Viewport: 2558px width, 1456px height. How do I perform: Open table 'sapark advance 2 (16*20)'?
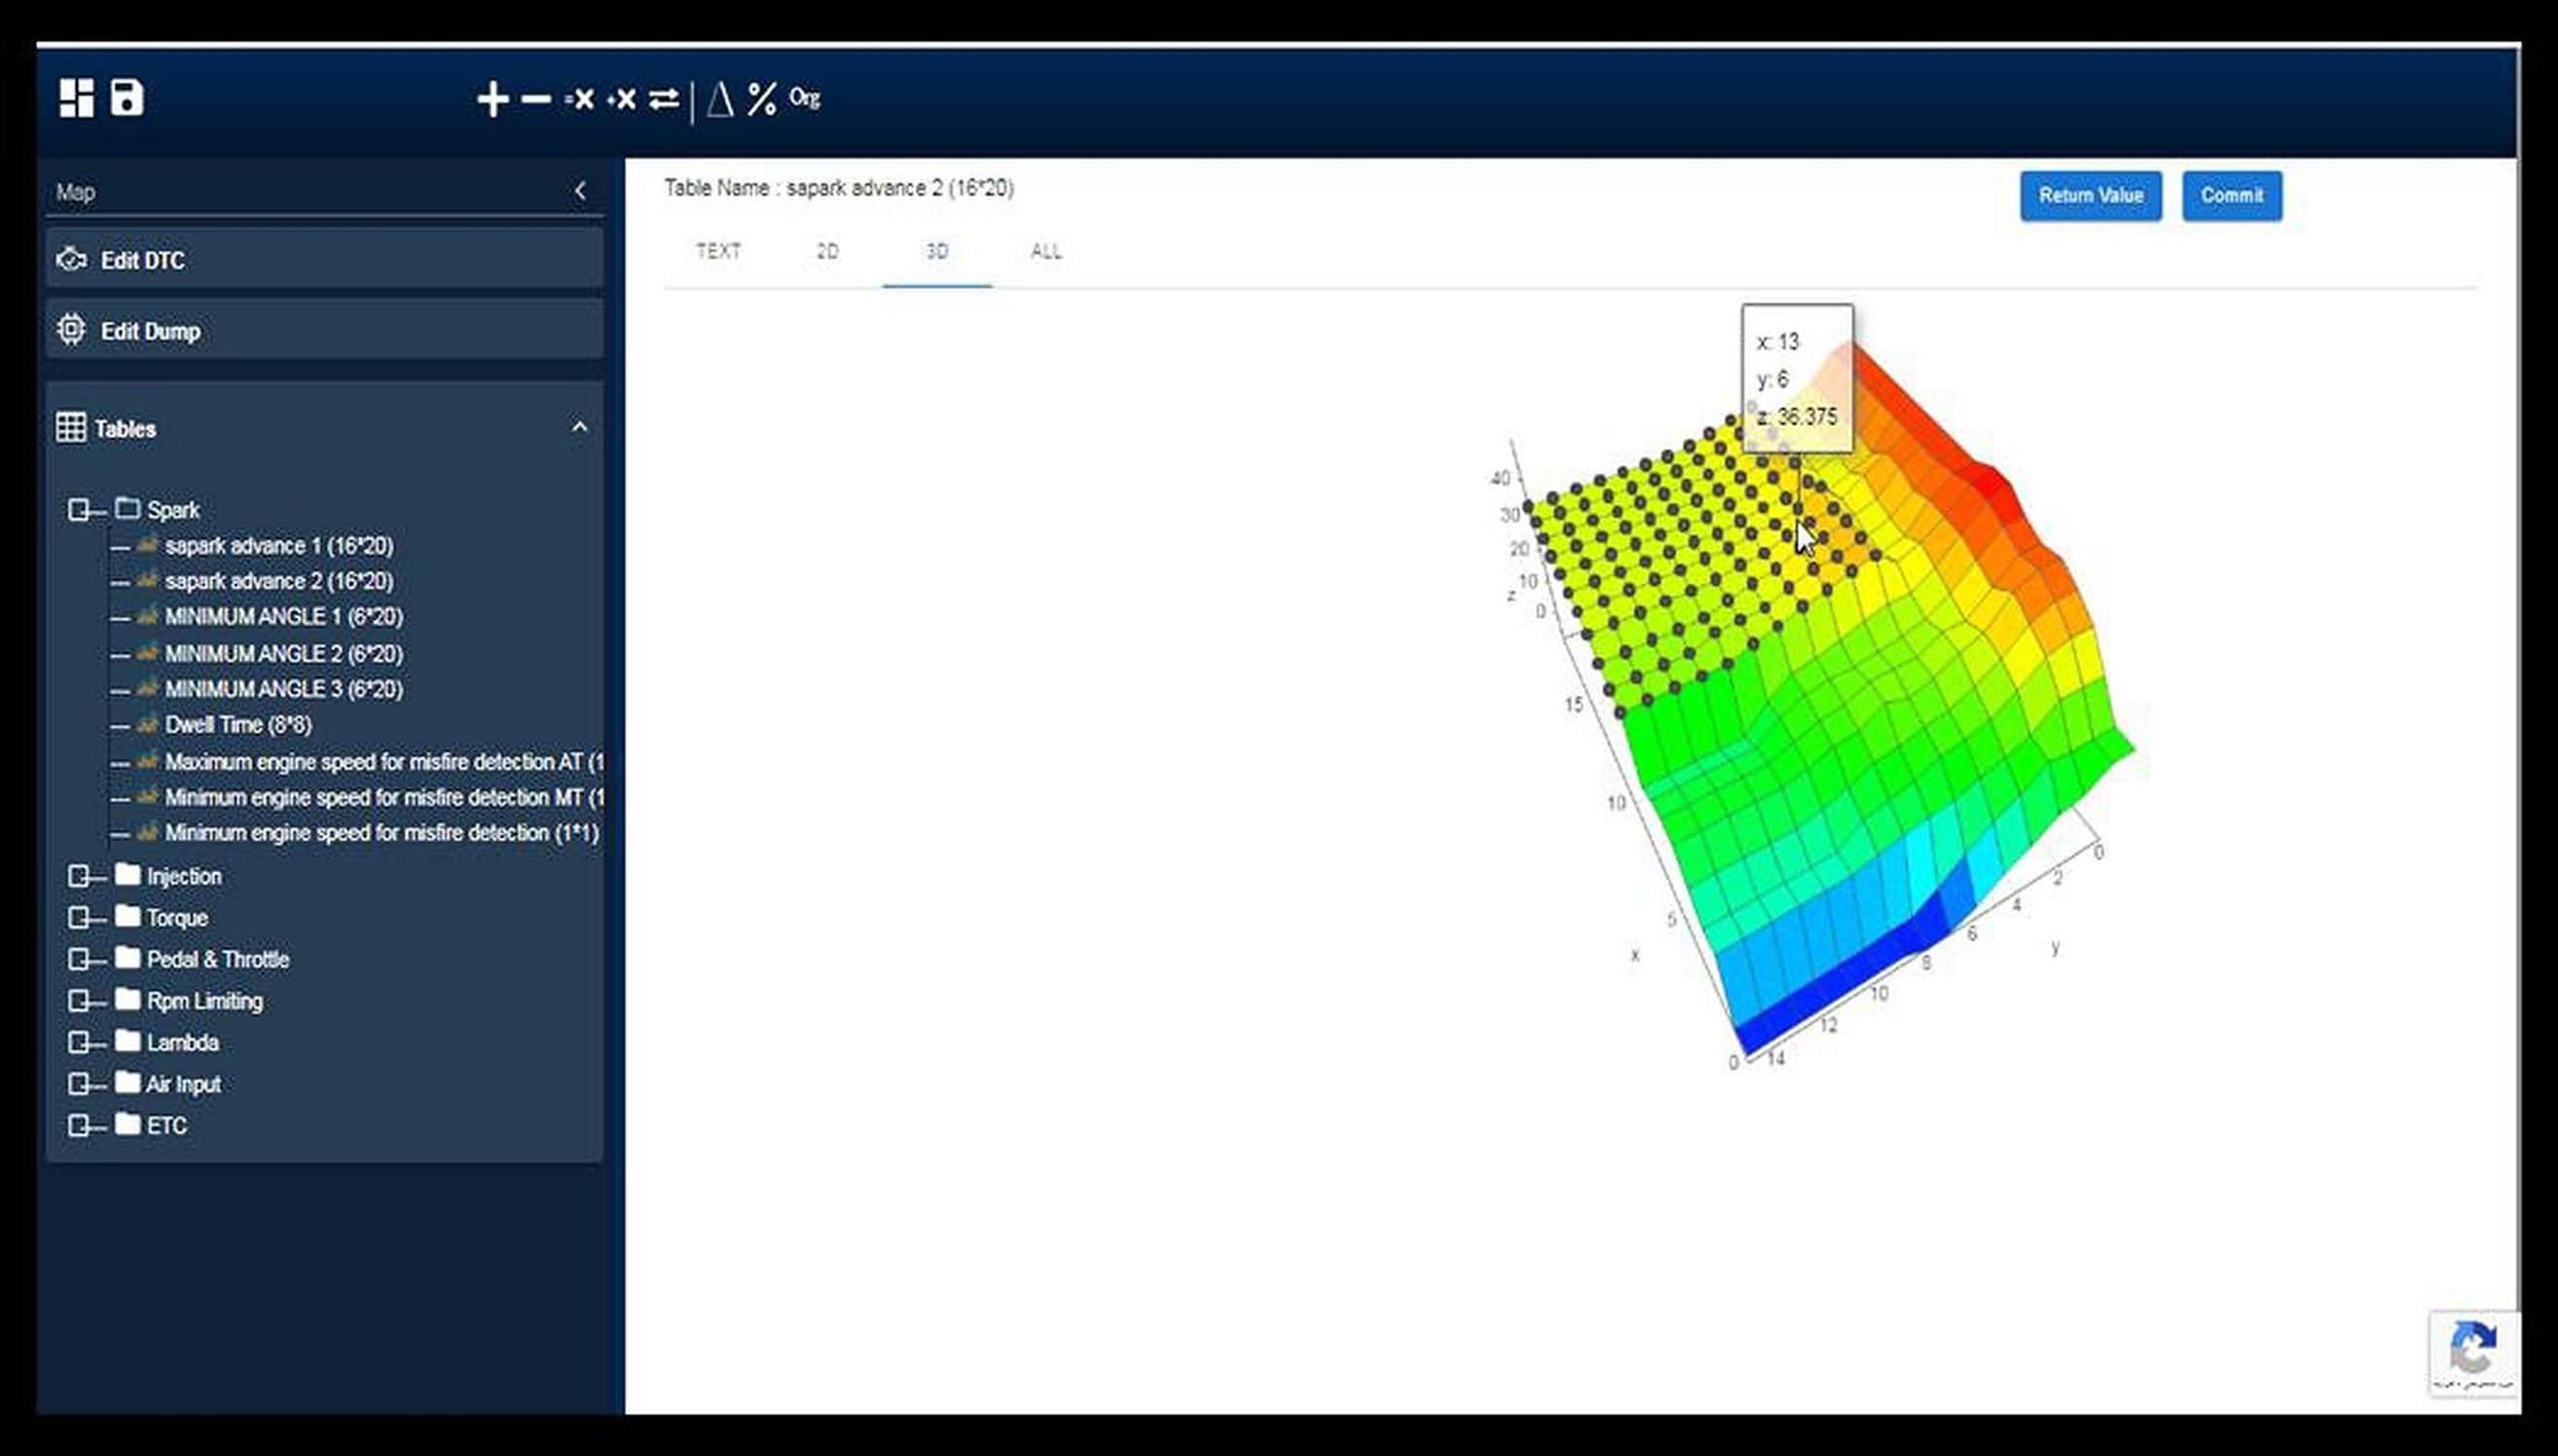[x=279, y=581]
